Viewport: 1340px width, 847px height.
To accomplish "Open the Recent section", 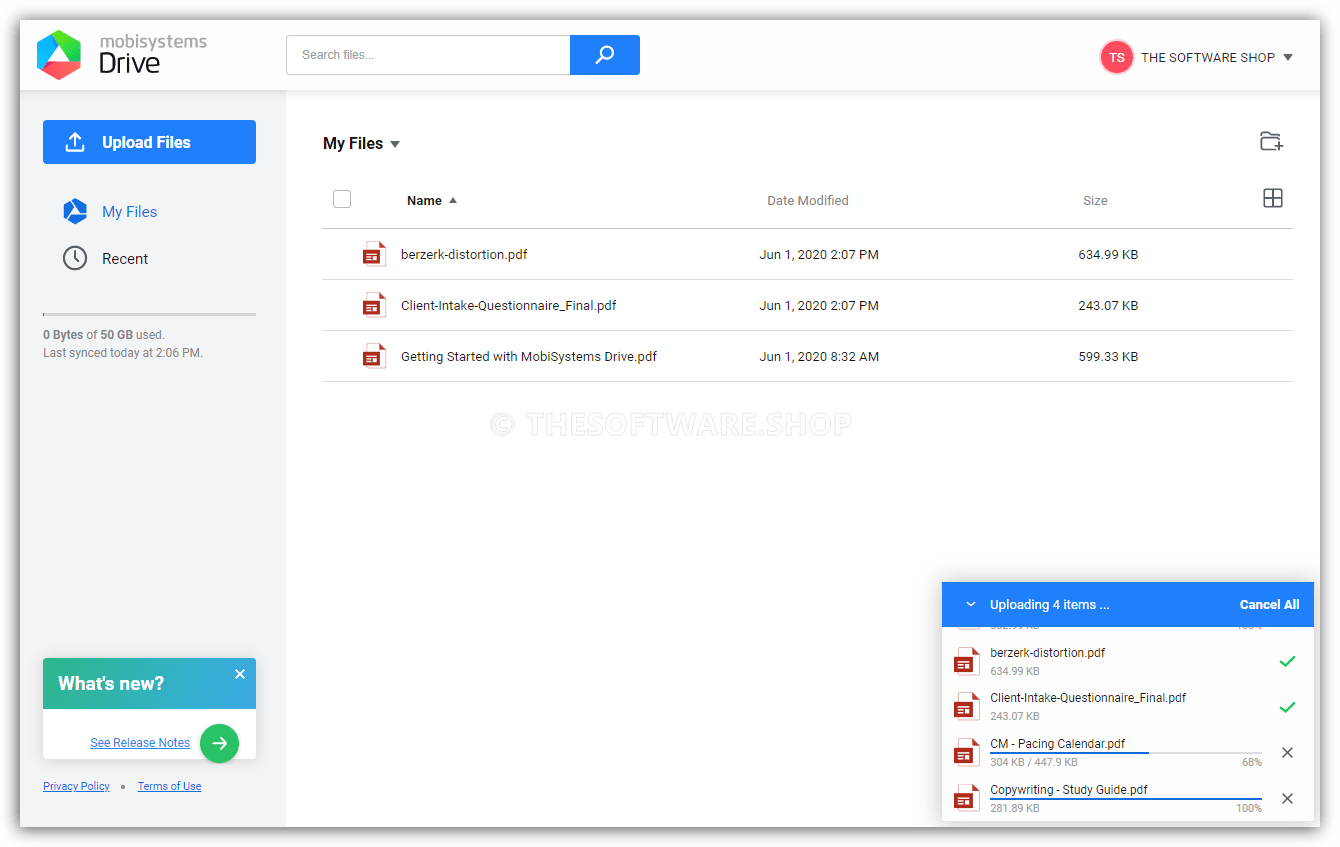I will tap(124, 258).
